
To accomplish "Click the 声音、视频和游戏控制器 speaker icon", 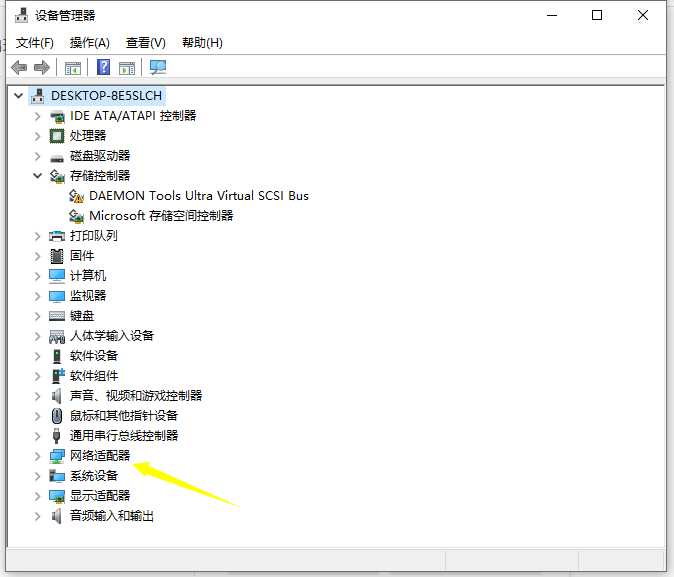I will [x=56, y=396].
